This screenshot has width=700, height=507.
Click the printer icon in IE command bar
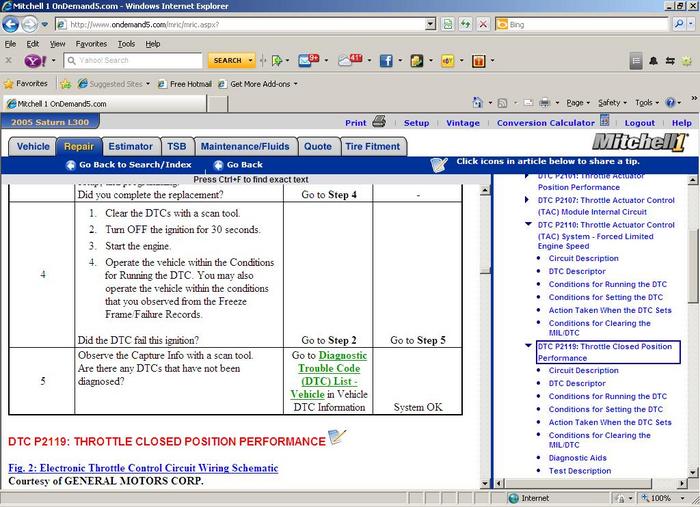[x=544, y=103]
